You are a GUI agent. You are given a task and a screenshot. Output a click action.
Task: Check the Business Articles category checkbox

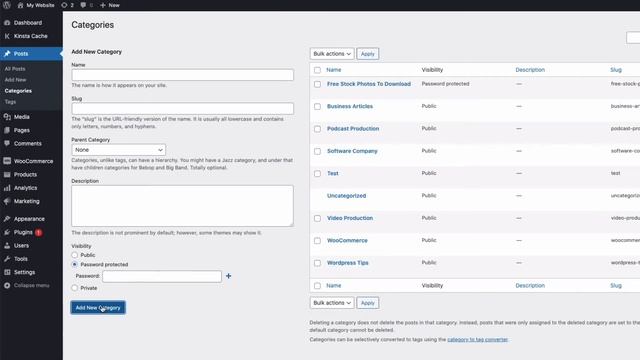click(x=318, y=107)
